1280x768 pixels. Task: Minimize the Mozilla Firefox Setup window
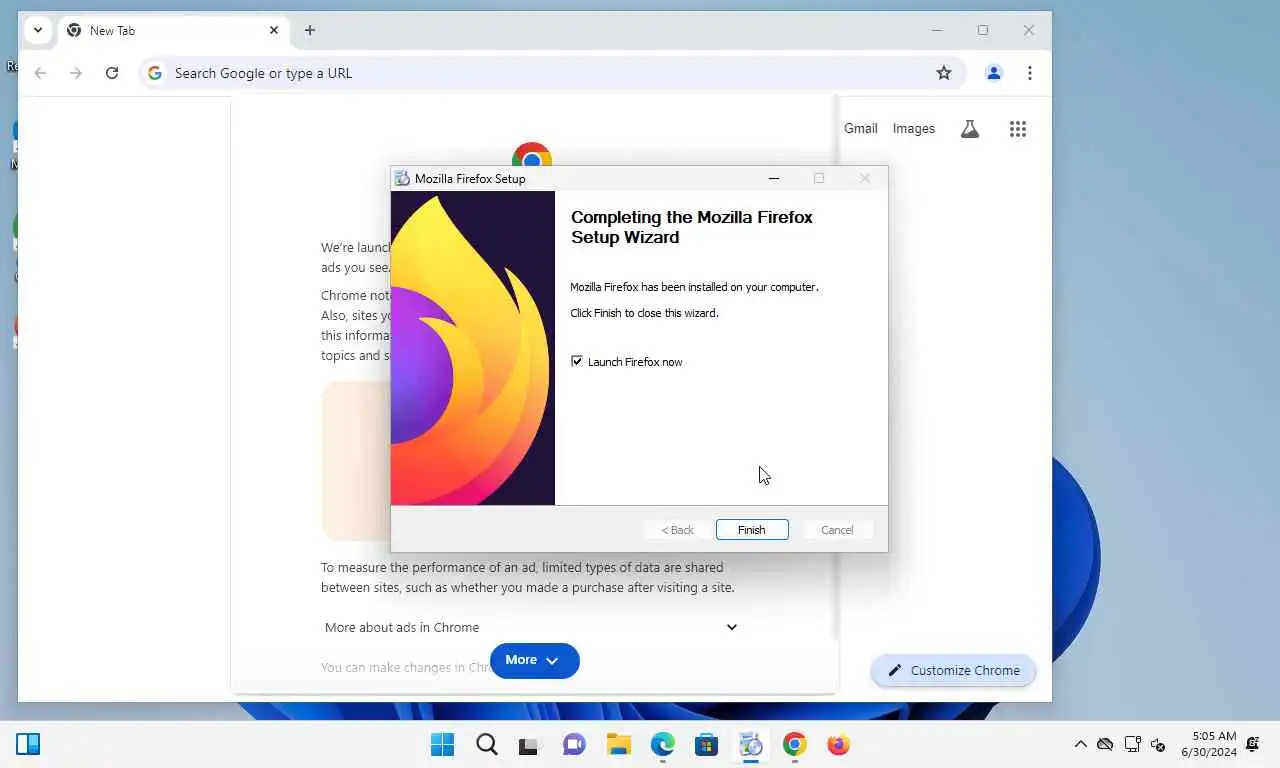pos(773,179)
